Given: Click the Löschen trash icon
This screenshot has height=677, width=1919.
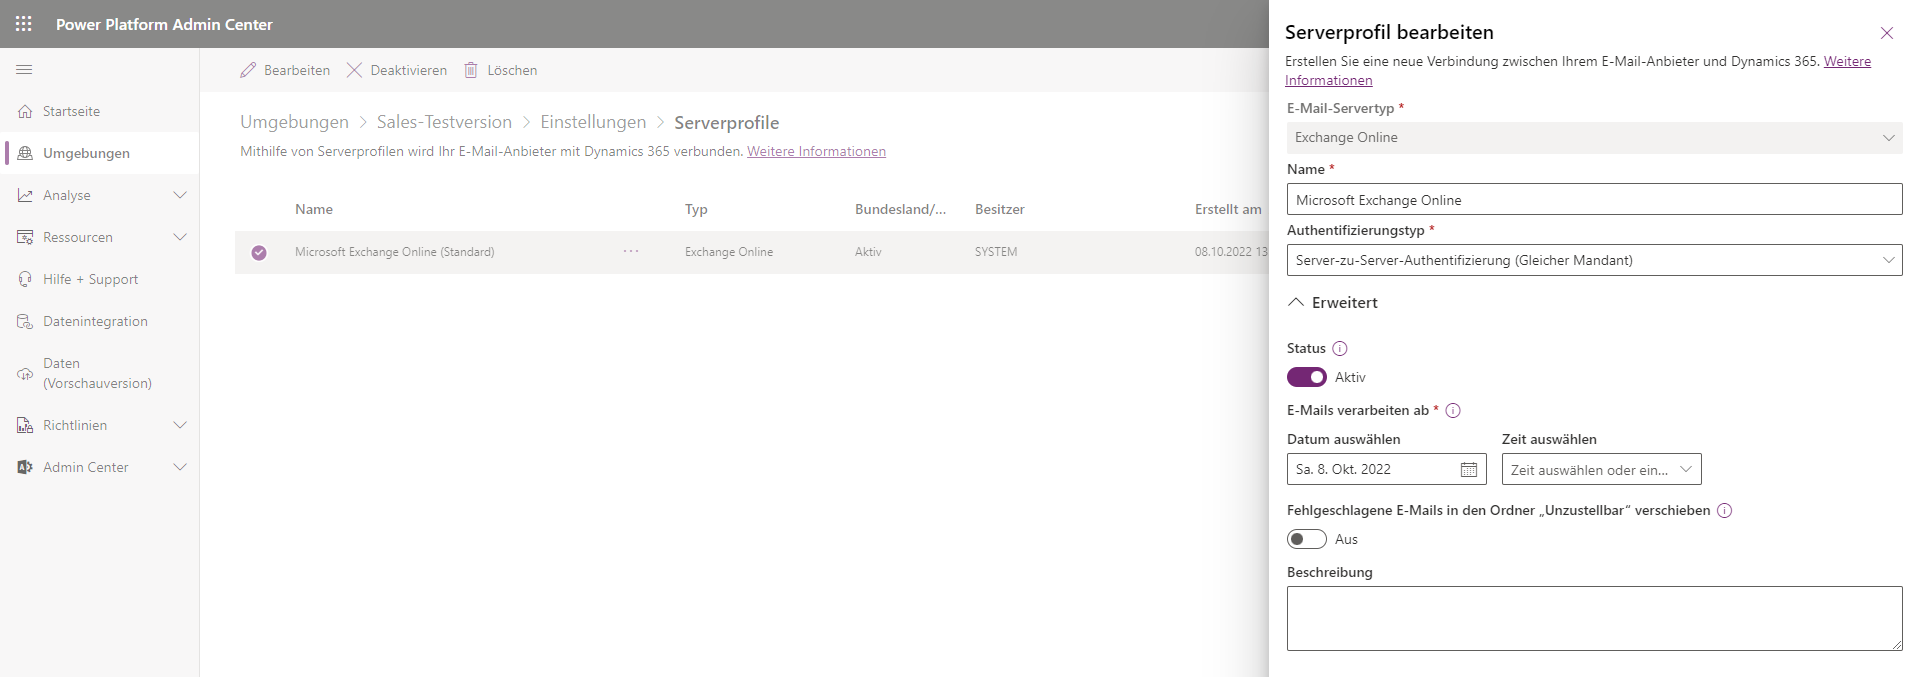Looking at the screenshot, I should [470, 70].
